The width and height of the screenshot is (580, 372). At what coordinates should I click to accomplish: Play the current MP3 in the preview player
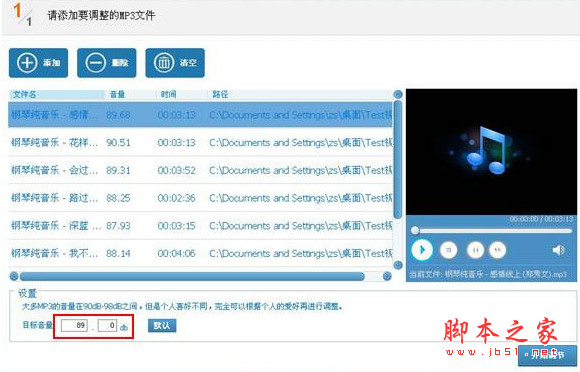pos(422,250)
